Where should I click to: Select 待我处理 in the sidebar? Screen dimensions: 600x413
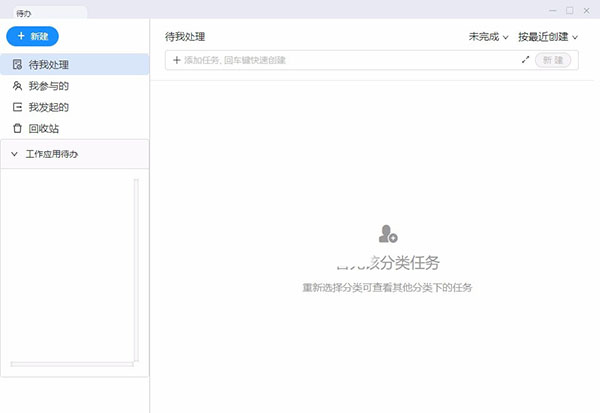point(75,64)
